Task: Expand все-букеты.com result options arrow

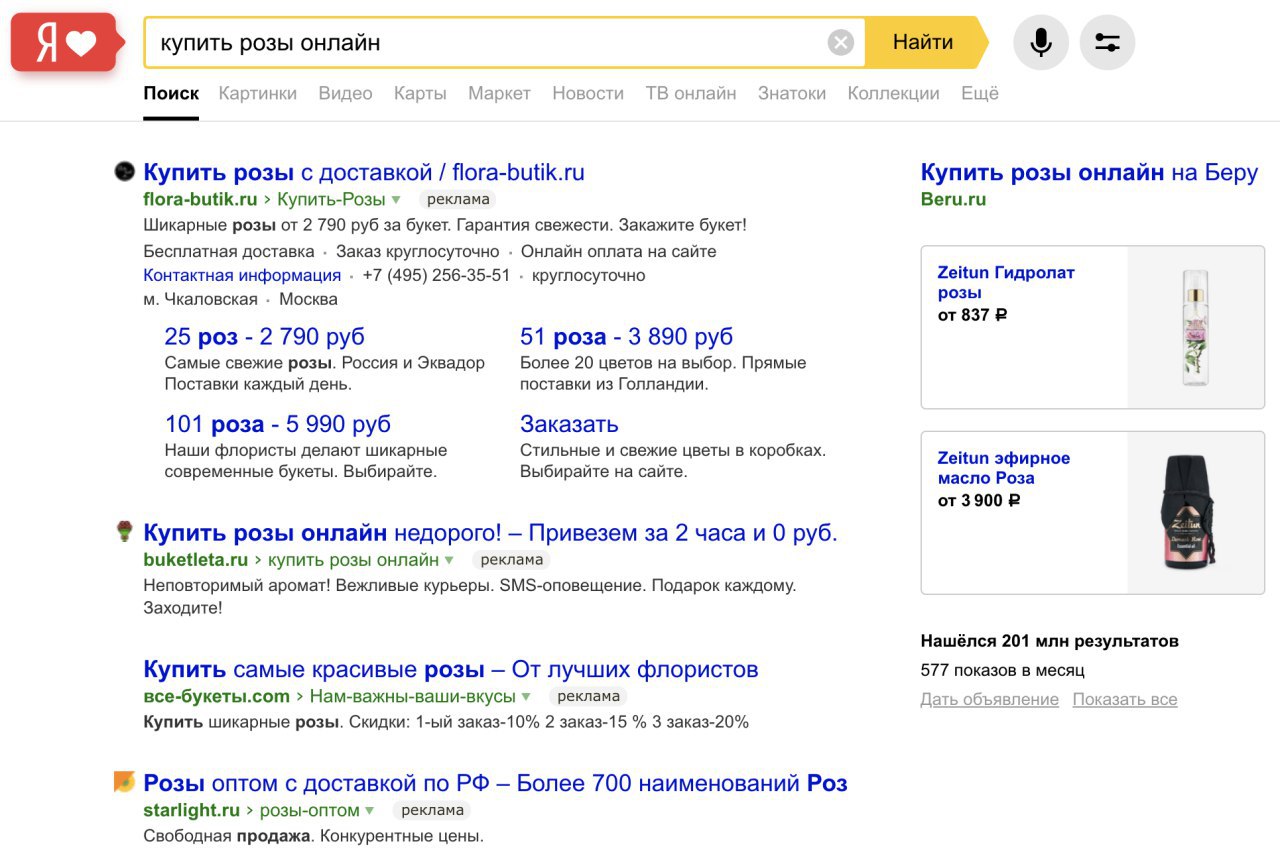Action: [526, 697]
